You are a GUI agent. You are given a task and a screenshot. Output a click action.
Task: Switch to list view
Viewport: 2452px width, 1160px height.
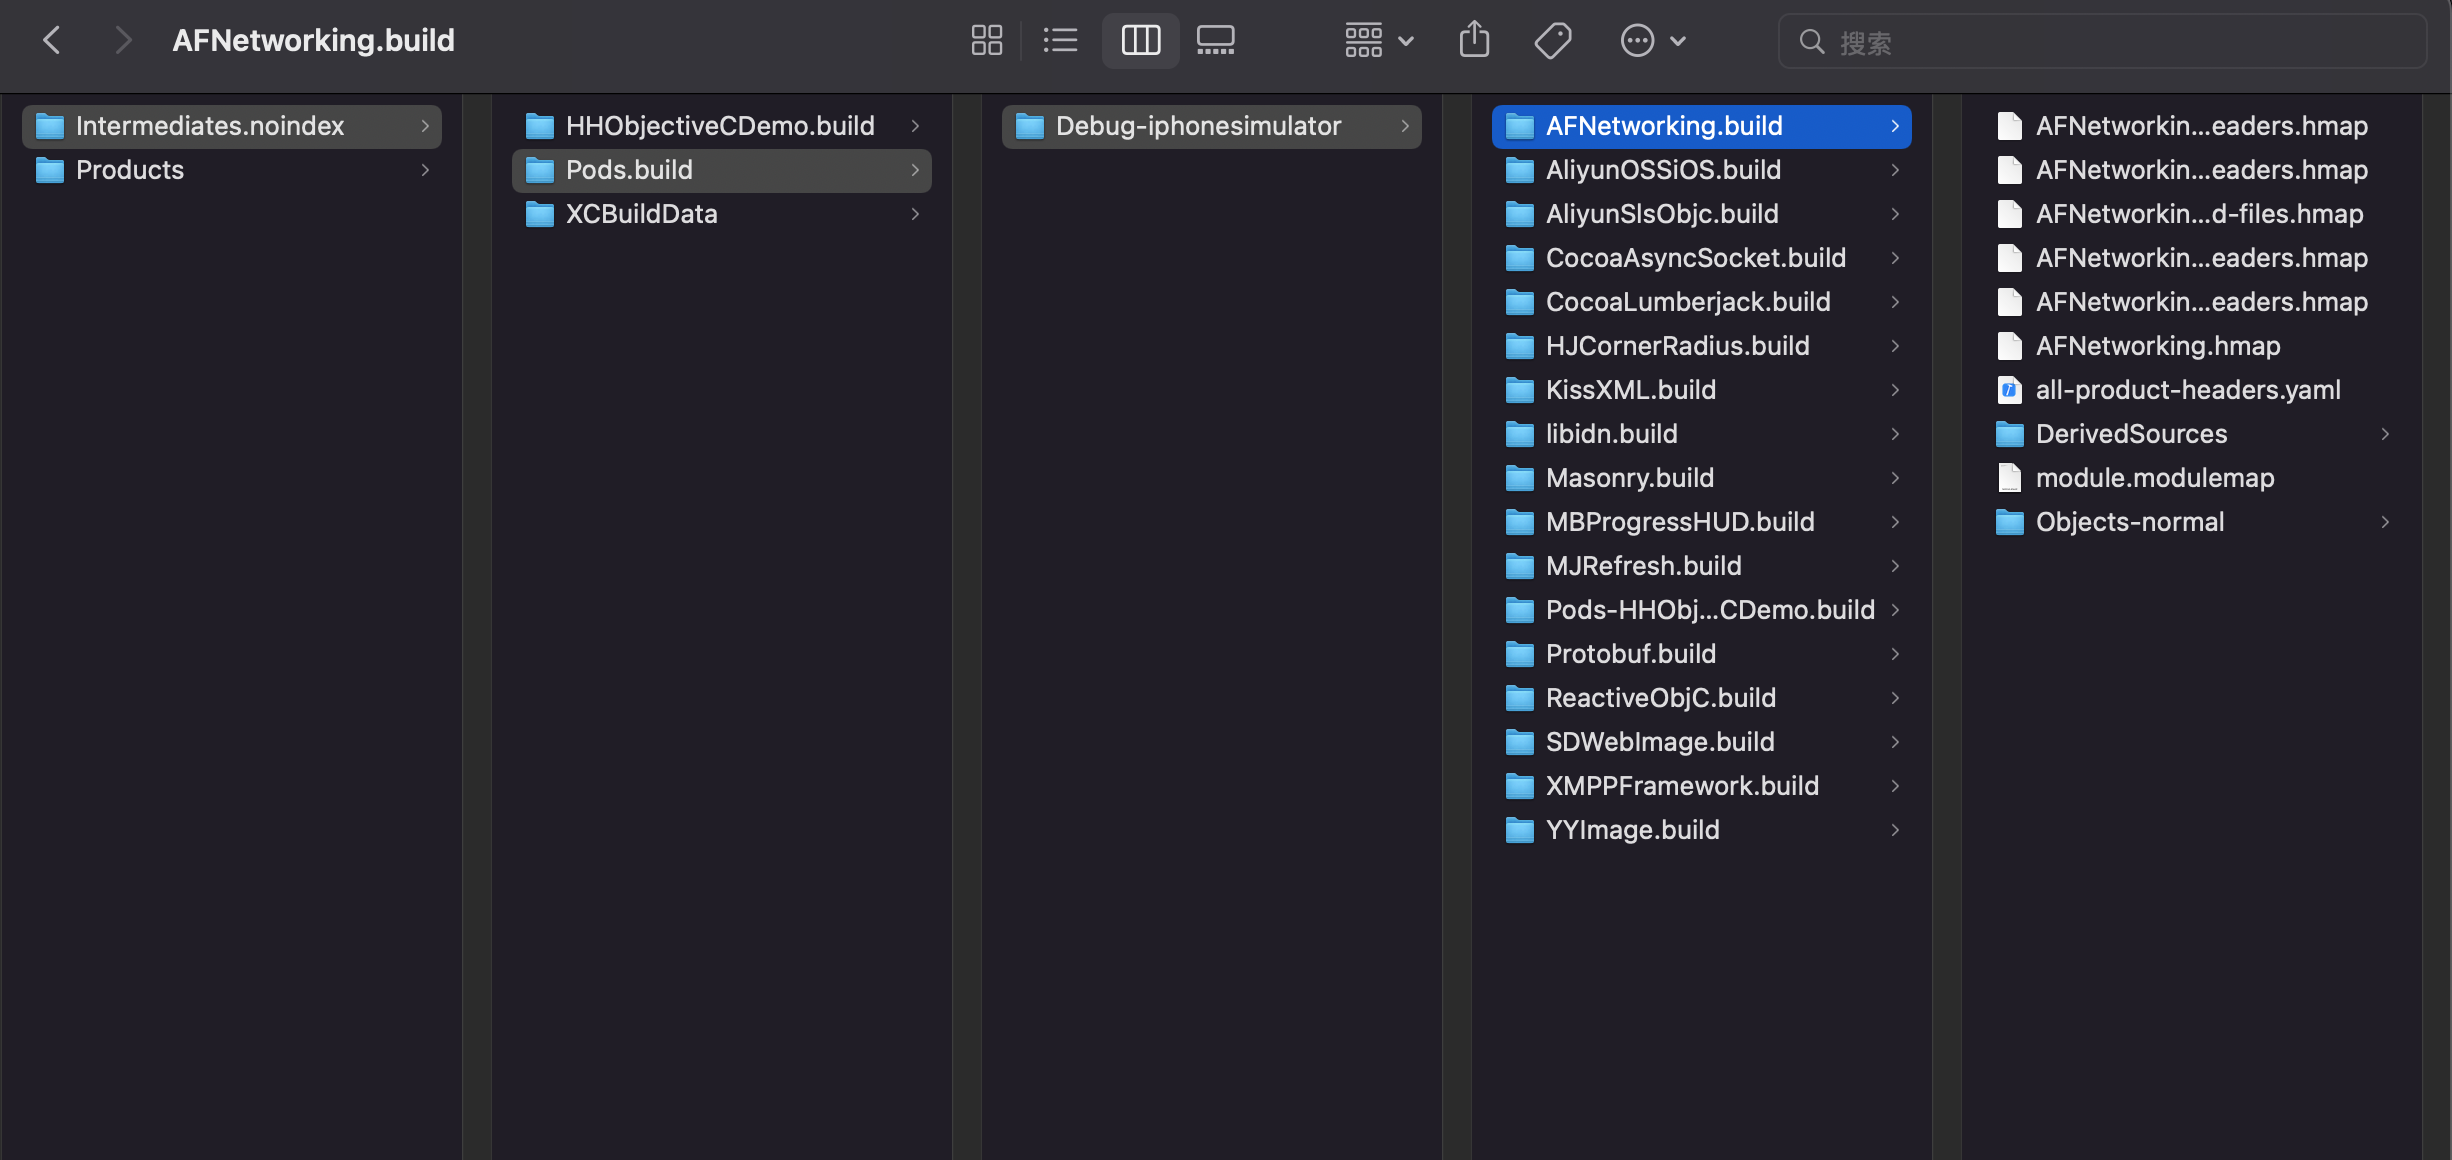point(1060,41)
